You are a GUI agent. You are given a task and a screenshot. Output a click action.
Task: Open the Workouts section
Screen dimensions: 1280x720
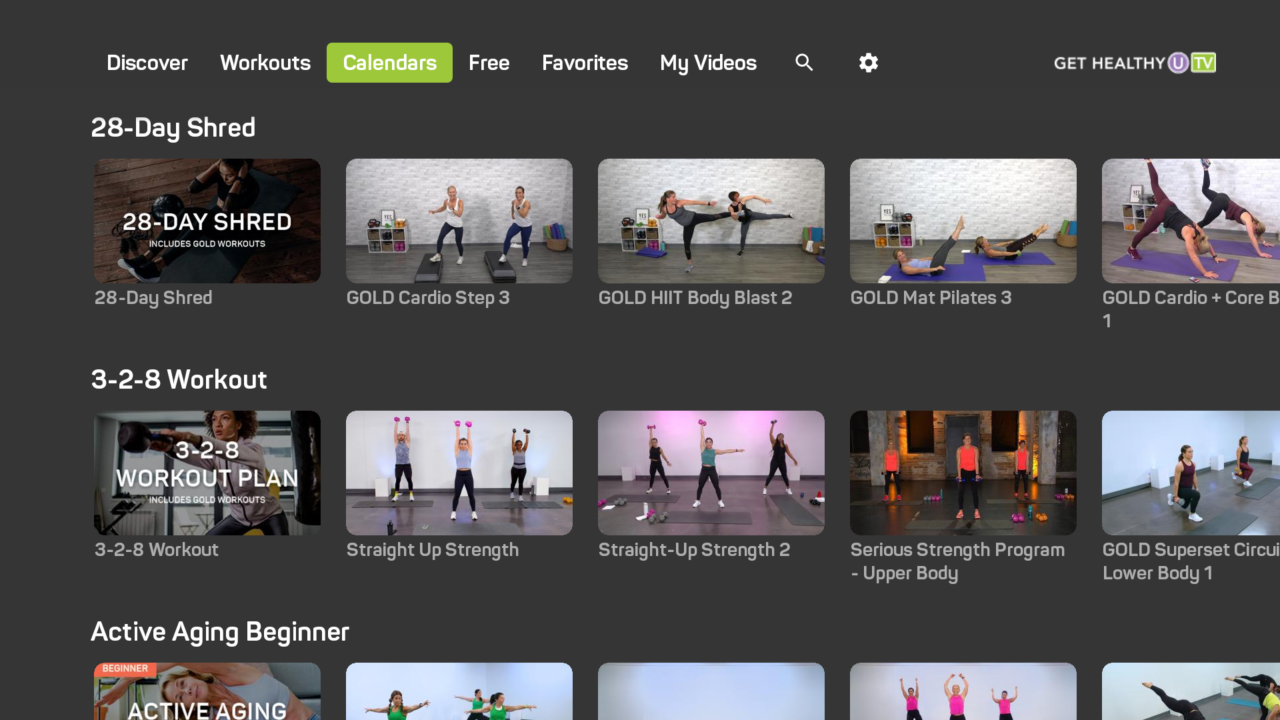pyautogui.click(x=265, y=62)
